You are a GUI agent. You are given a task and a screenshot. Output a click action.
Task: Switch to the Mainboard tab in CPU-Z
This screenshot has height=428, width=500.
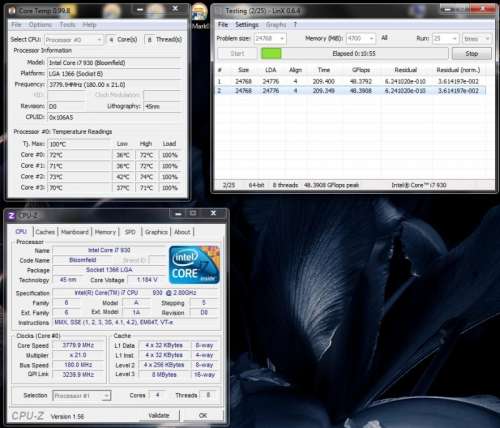75,232
